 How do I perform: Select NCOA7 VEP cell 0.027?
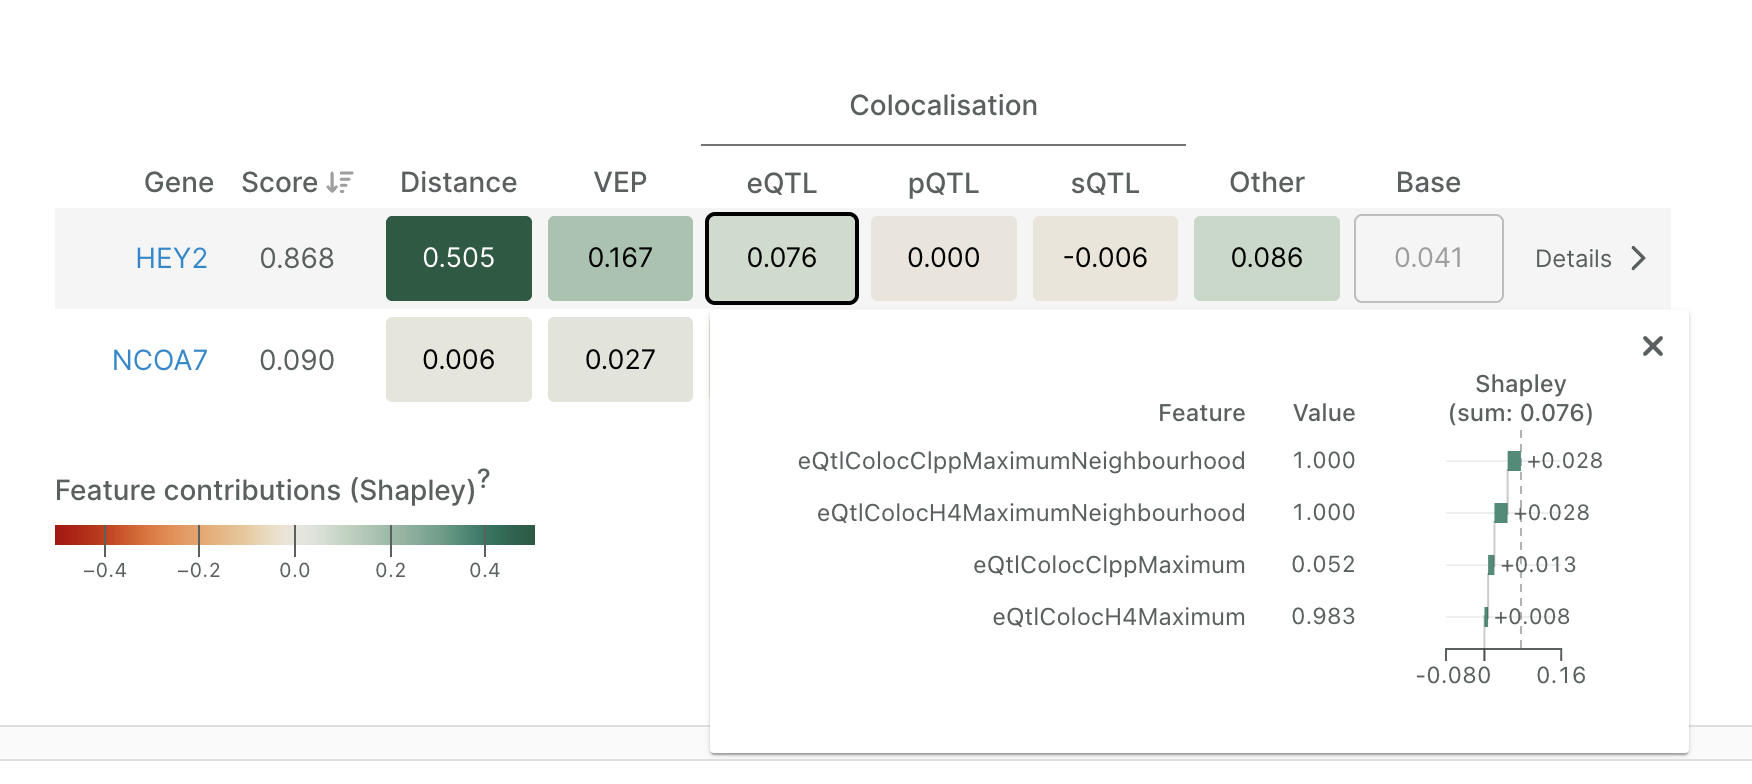tap(620, 360)
